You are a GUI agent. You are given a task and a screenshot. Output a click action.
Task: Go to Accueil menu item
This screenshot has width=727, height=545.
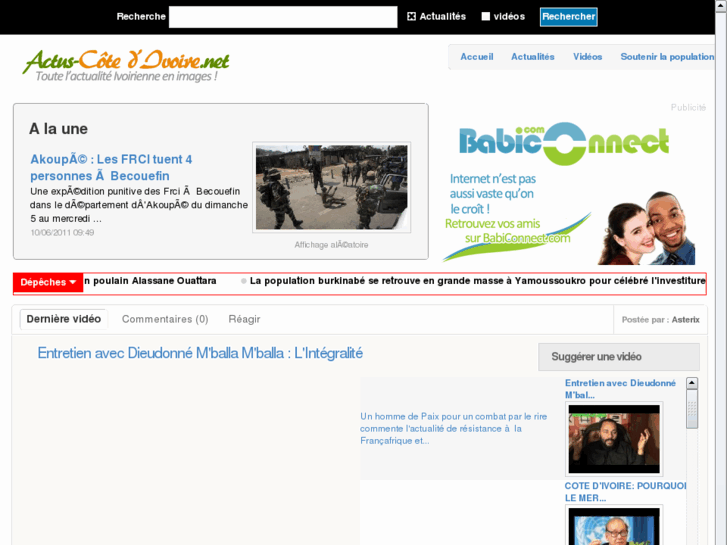tap(477, 57)
